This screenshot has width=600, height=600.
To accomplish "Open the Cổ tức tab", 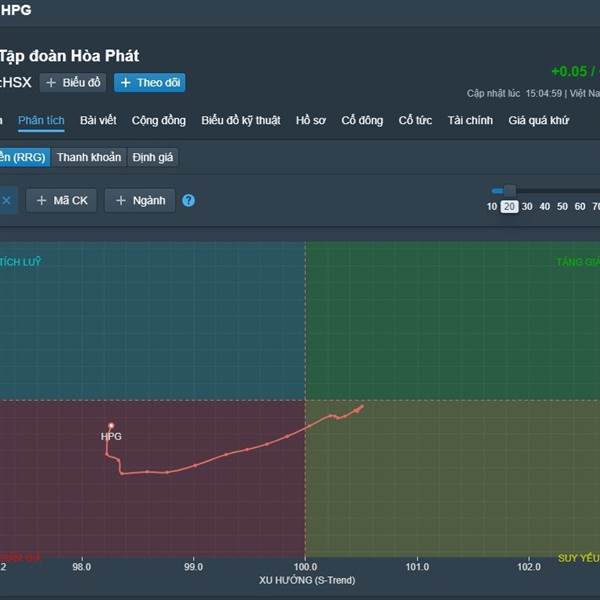I will (x=415, y=121).
